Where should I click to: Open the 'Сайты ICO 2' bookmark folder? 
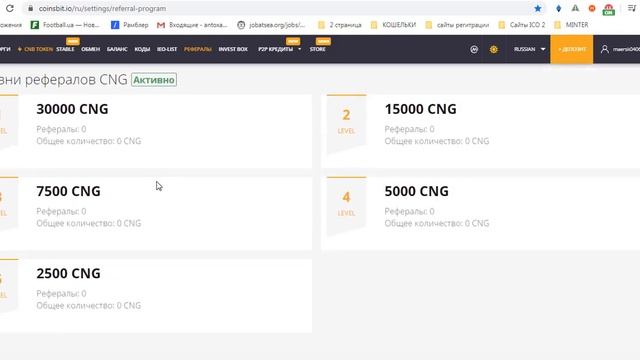[x=522, y=25]
